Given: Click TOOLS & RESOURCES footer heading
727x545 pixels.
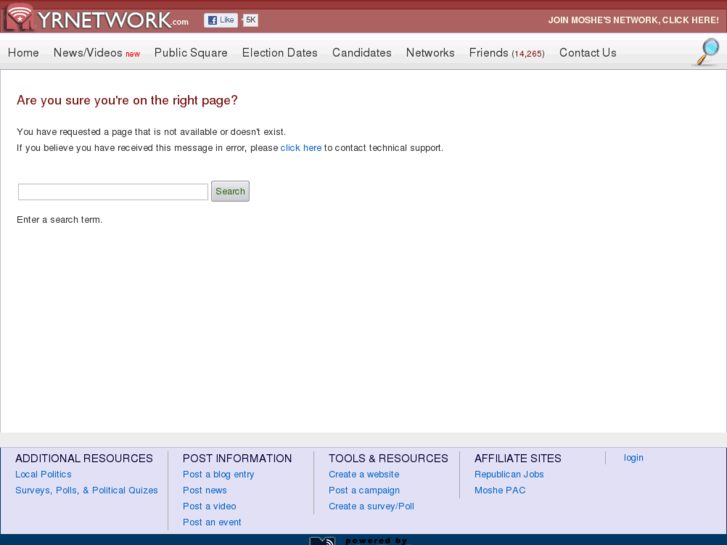Looking at the screenshot, I should pos(388,458).
